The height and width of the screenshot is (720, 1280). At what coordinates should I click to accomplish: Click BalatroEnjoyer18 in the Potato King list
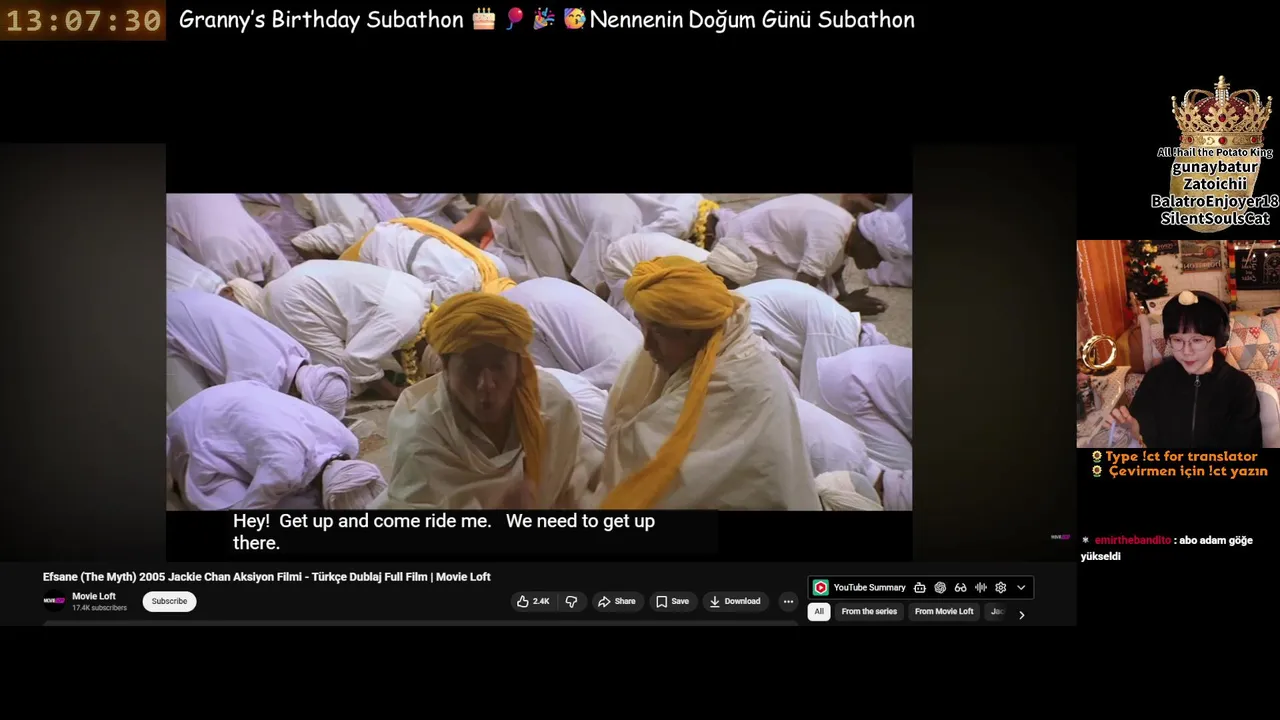point(1215,201)
